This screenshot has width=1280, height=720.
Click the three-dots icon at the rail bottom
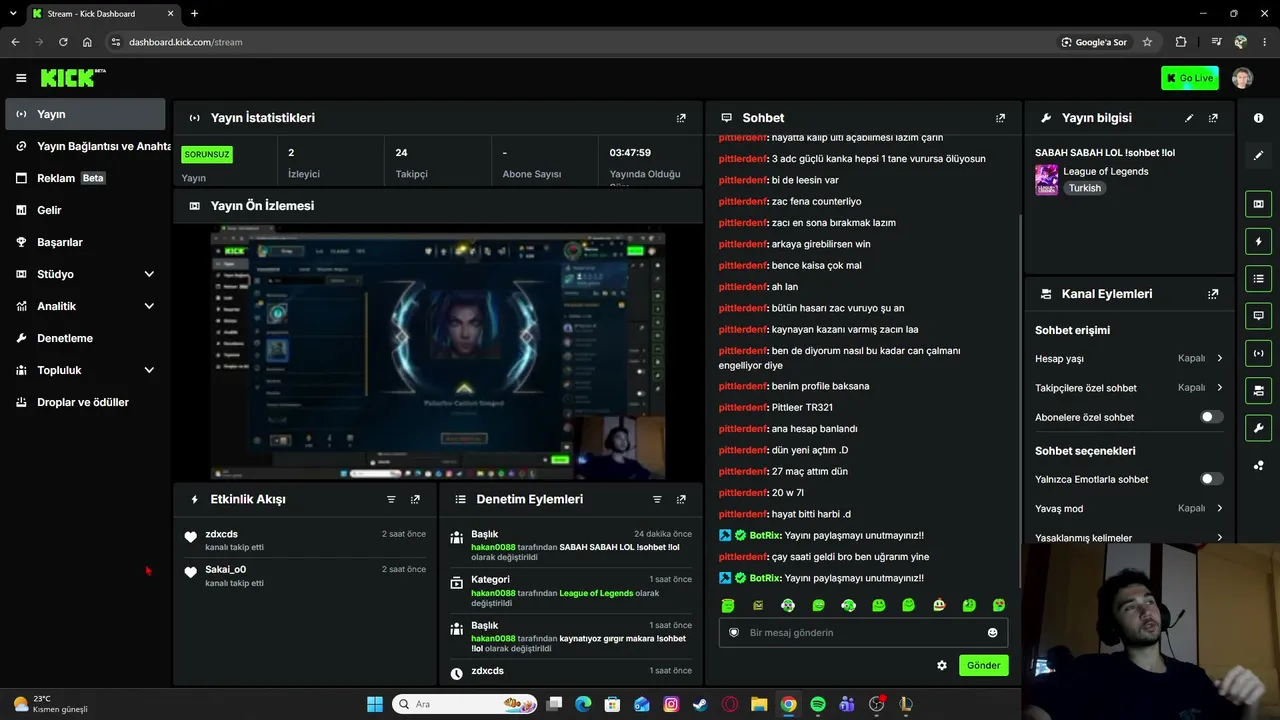click(x=1258, y=466)
